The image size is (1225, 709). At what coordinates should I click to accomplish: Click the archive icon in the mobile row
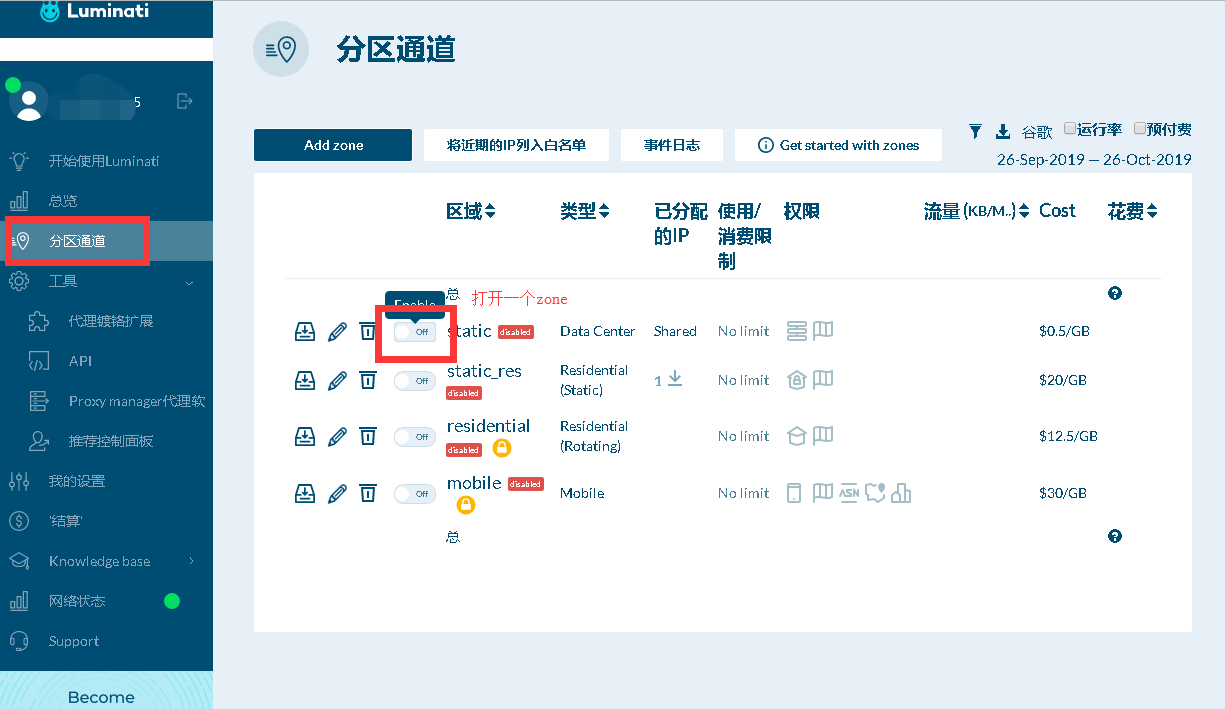pyautogui.click(x=305, y=493)
